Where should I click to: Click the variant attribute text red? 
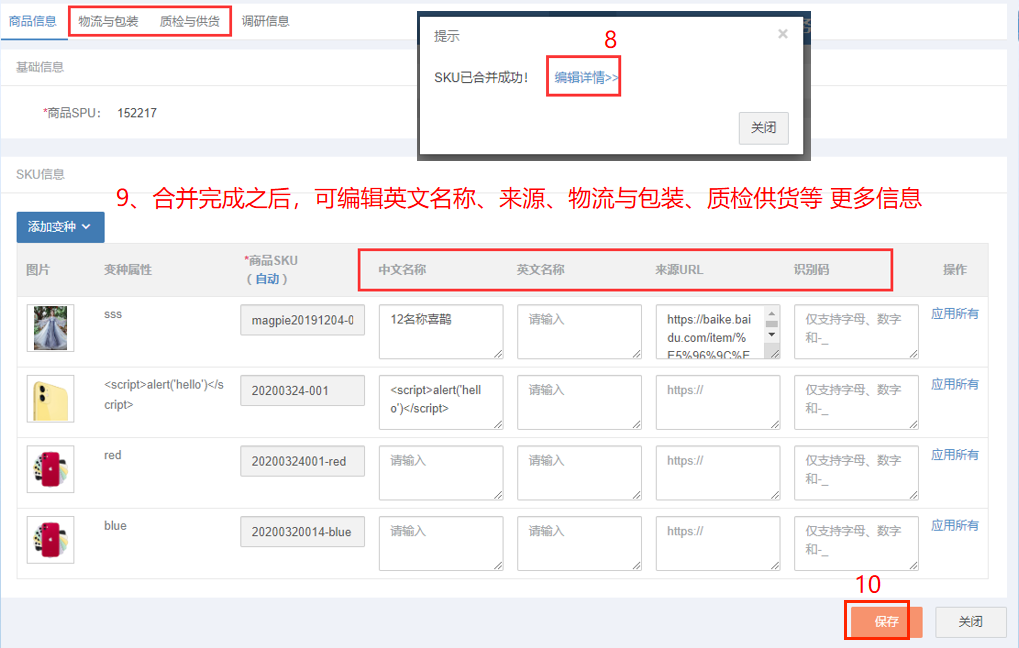112,455
